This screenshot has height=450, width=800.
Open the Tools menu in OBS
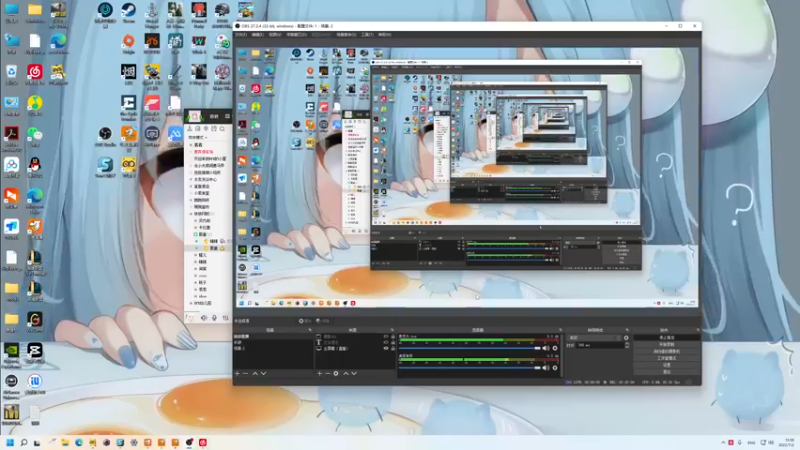367,35
